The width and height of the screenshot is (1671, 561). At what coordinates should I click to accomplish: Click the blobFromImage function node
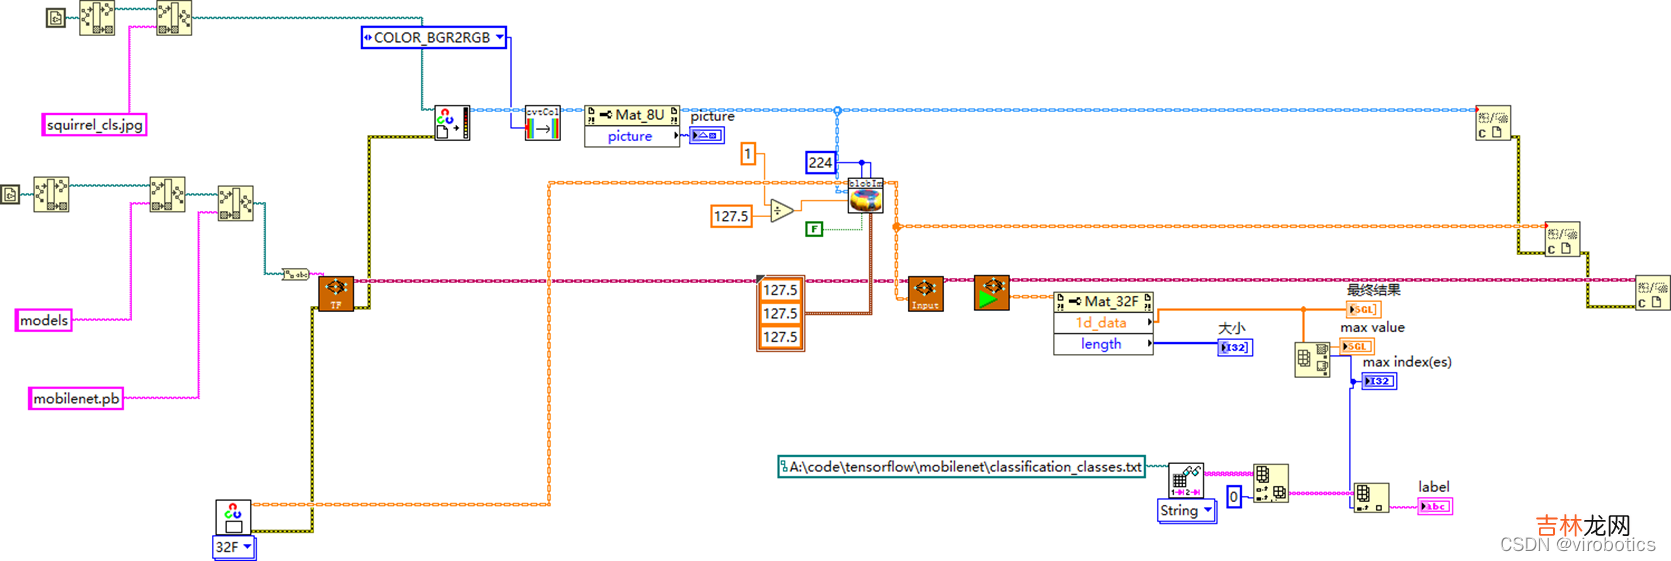[x=865, y=195]
